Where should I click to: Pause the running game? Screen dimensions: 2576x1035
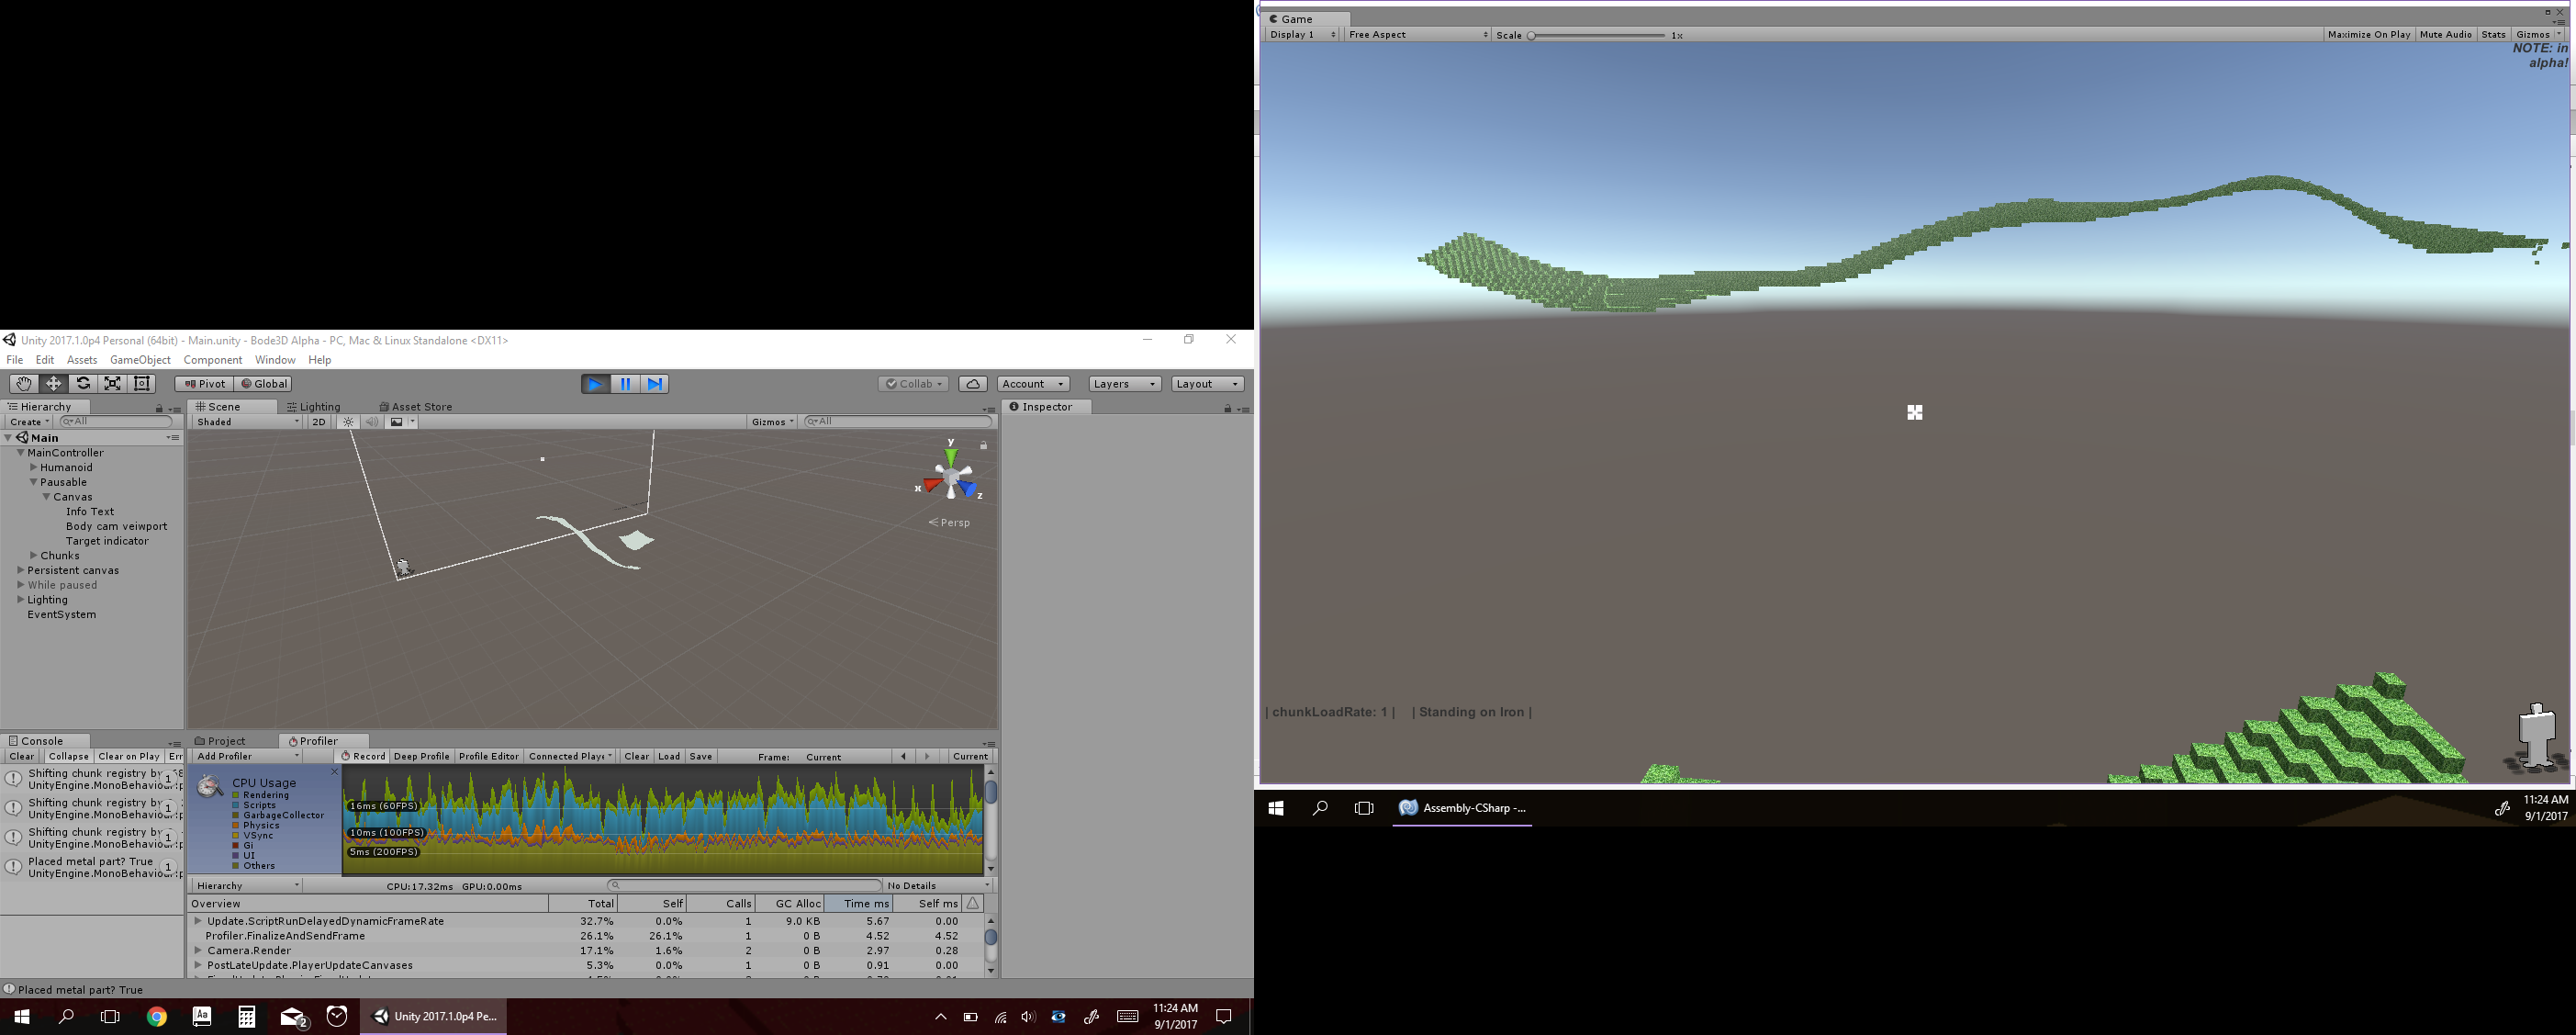coord(625,384)
